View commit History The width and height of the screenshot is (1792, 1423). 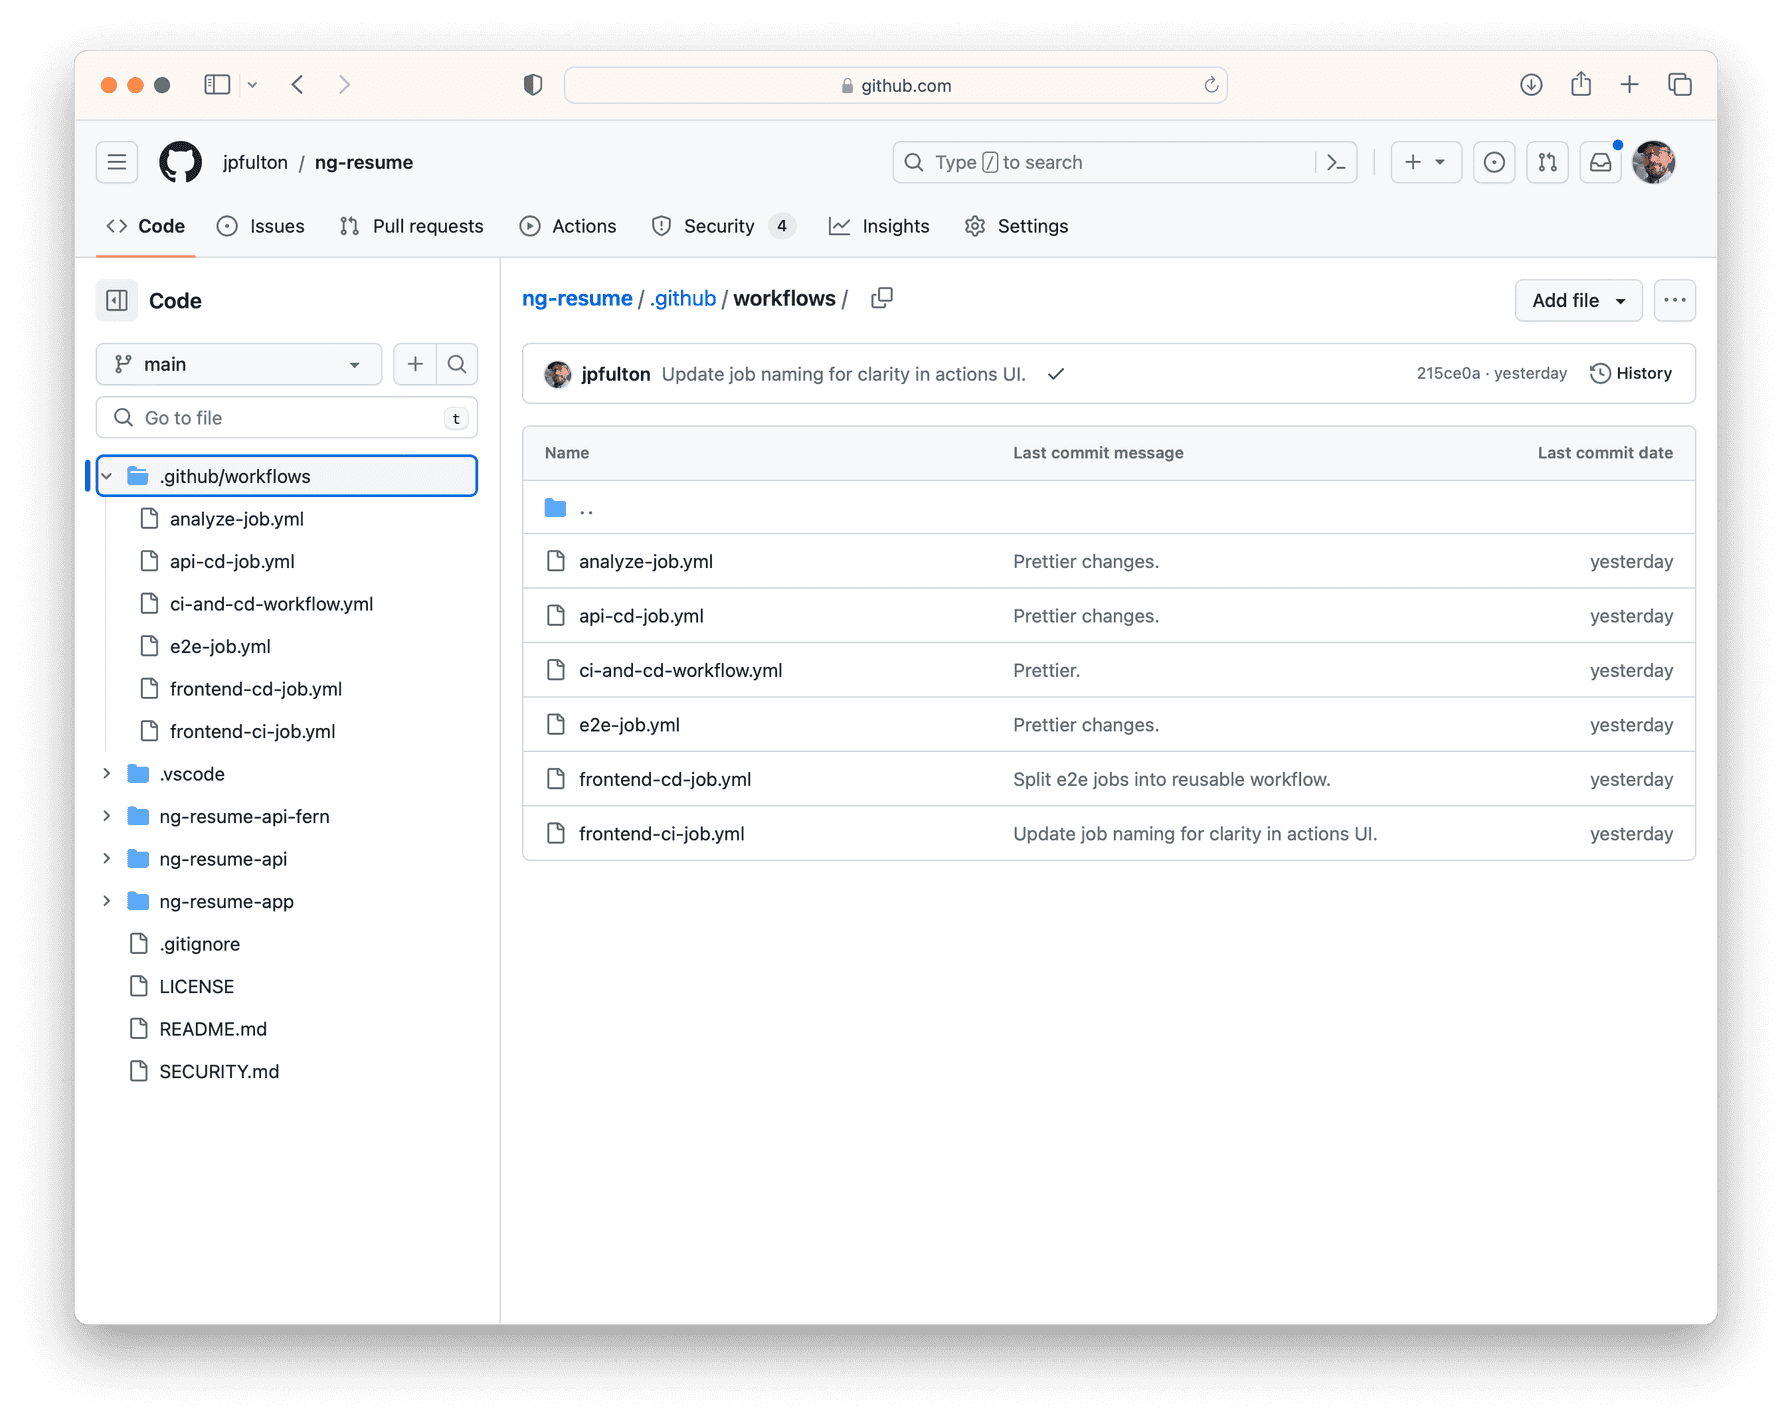click(1631, 373)
